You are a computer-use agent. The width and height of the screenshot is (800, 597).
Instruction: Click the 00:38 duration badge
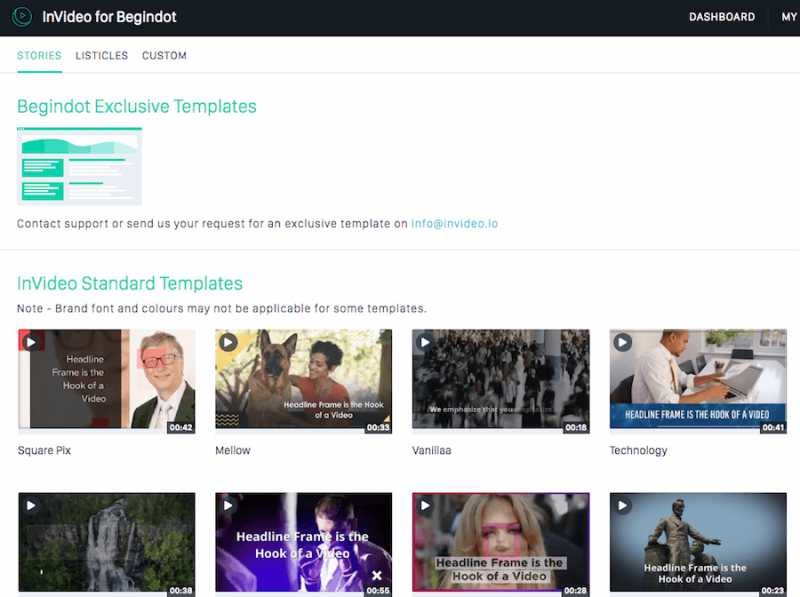(x=181, y=590)
